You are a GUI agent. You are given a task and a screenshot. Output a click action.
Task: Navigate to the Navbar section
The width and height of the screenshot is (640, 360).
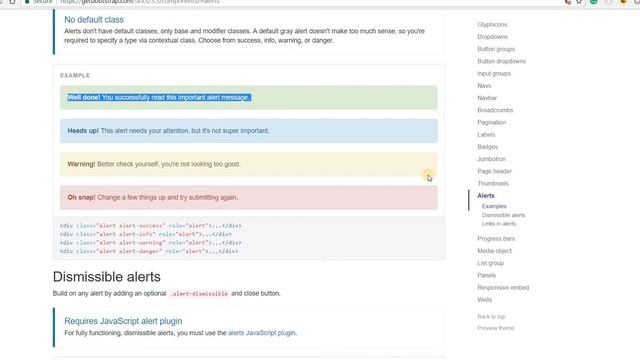click(x=487, y=98)
